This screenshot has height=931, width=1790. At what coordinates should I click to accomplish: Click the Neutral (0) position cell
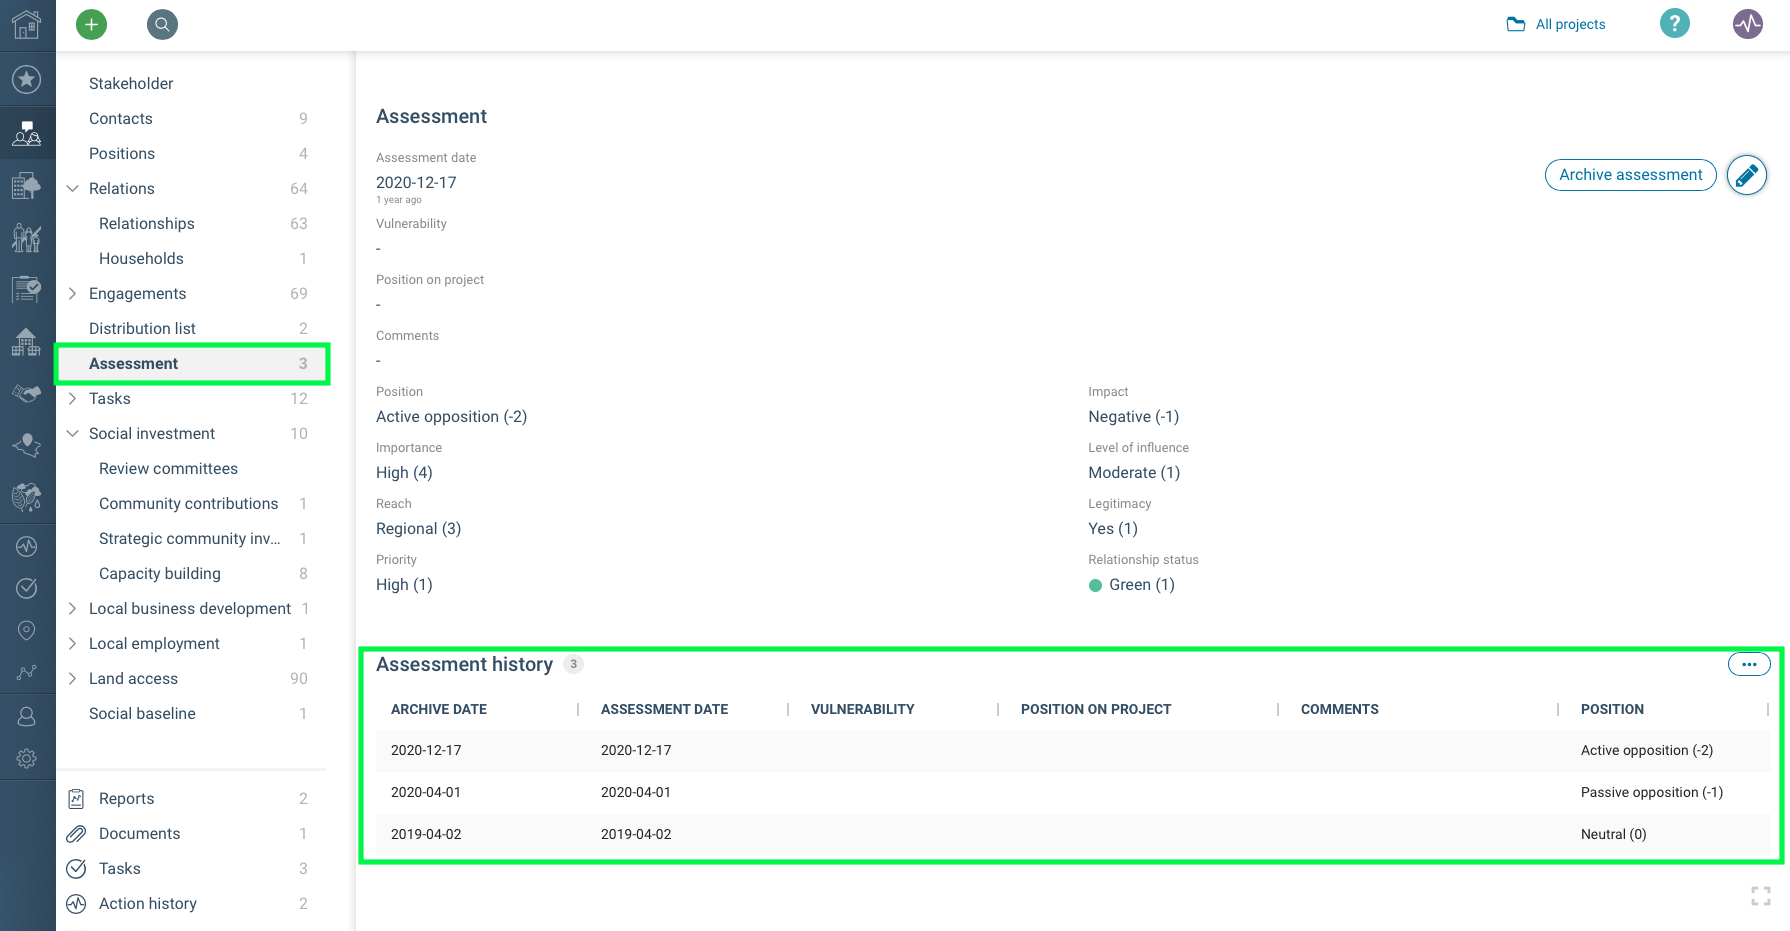point(1613,834)
